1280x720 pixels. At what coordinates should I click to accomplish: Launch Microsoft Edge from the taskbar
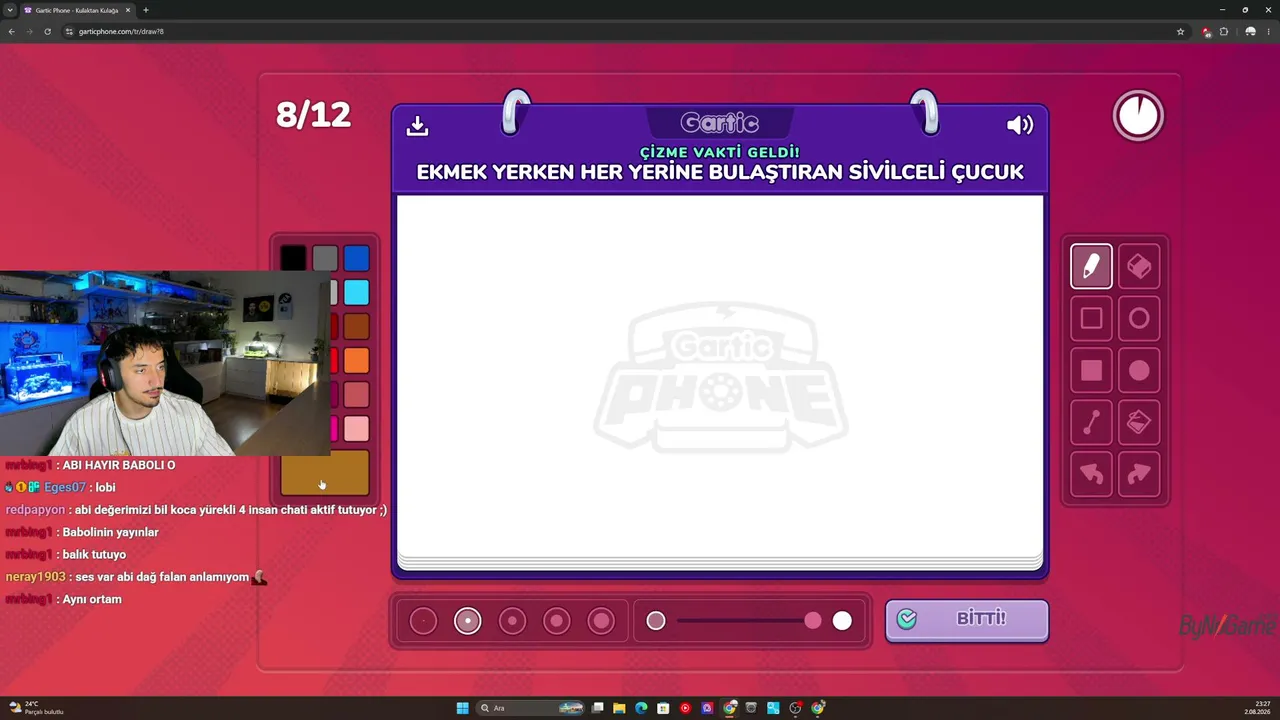click(641, 708)
